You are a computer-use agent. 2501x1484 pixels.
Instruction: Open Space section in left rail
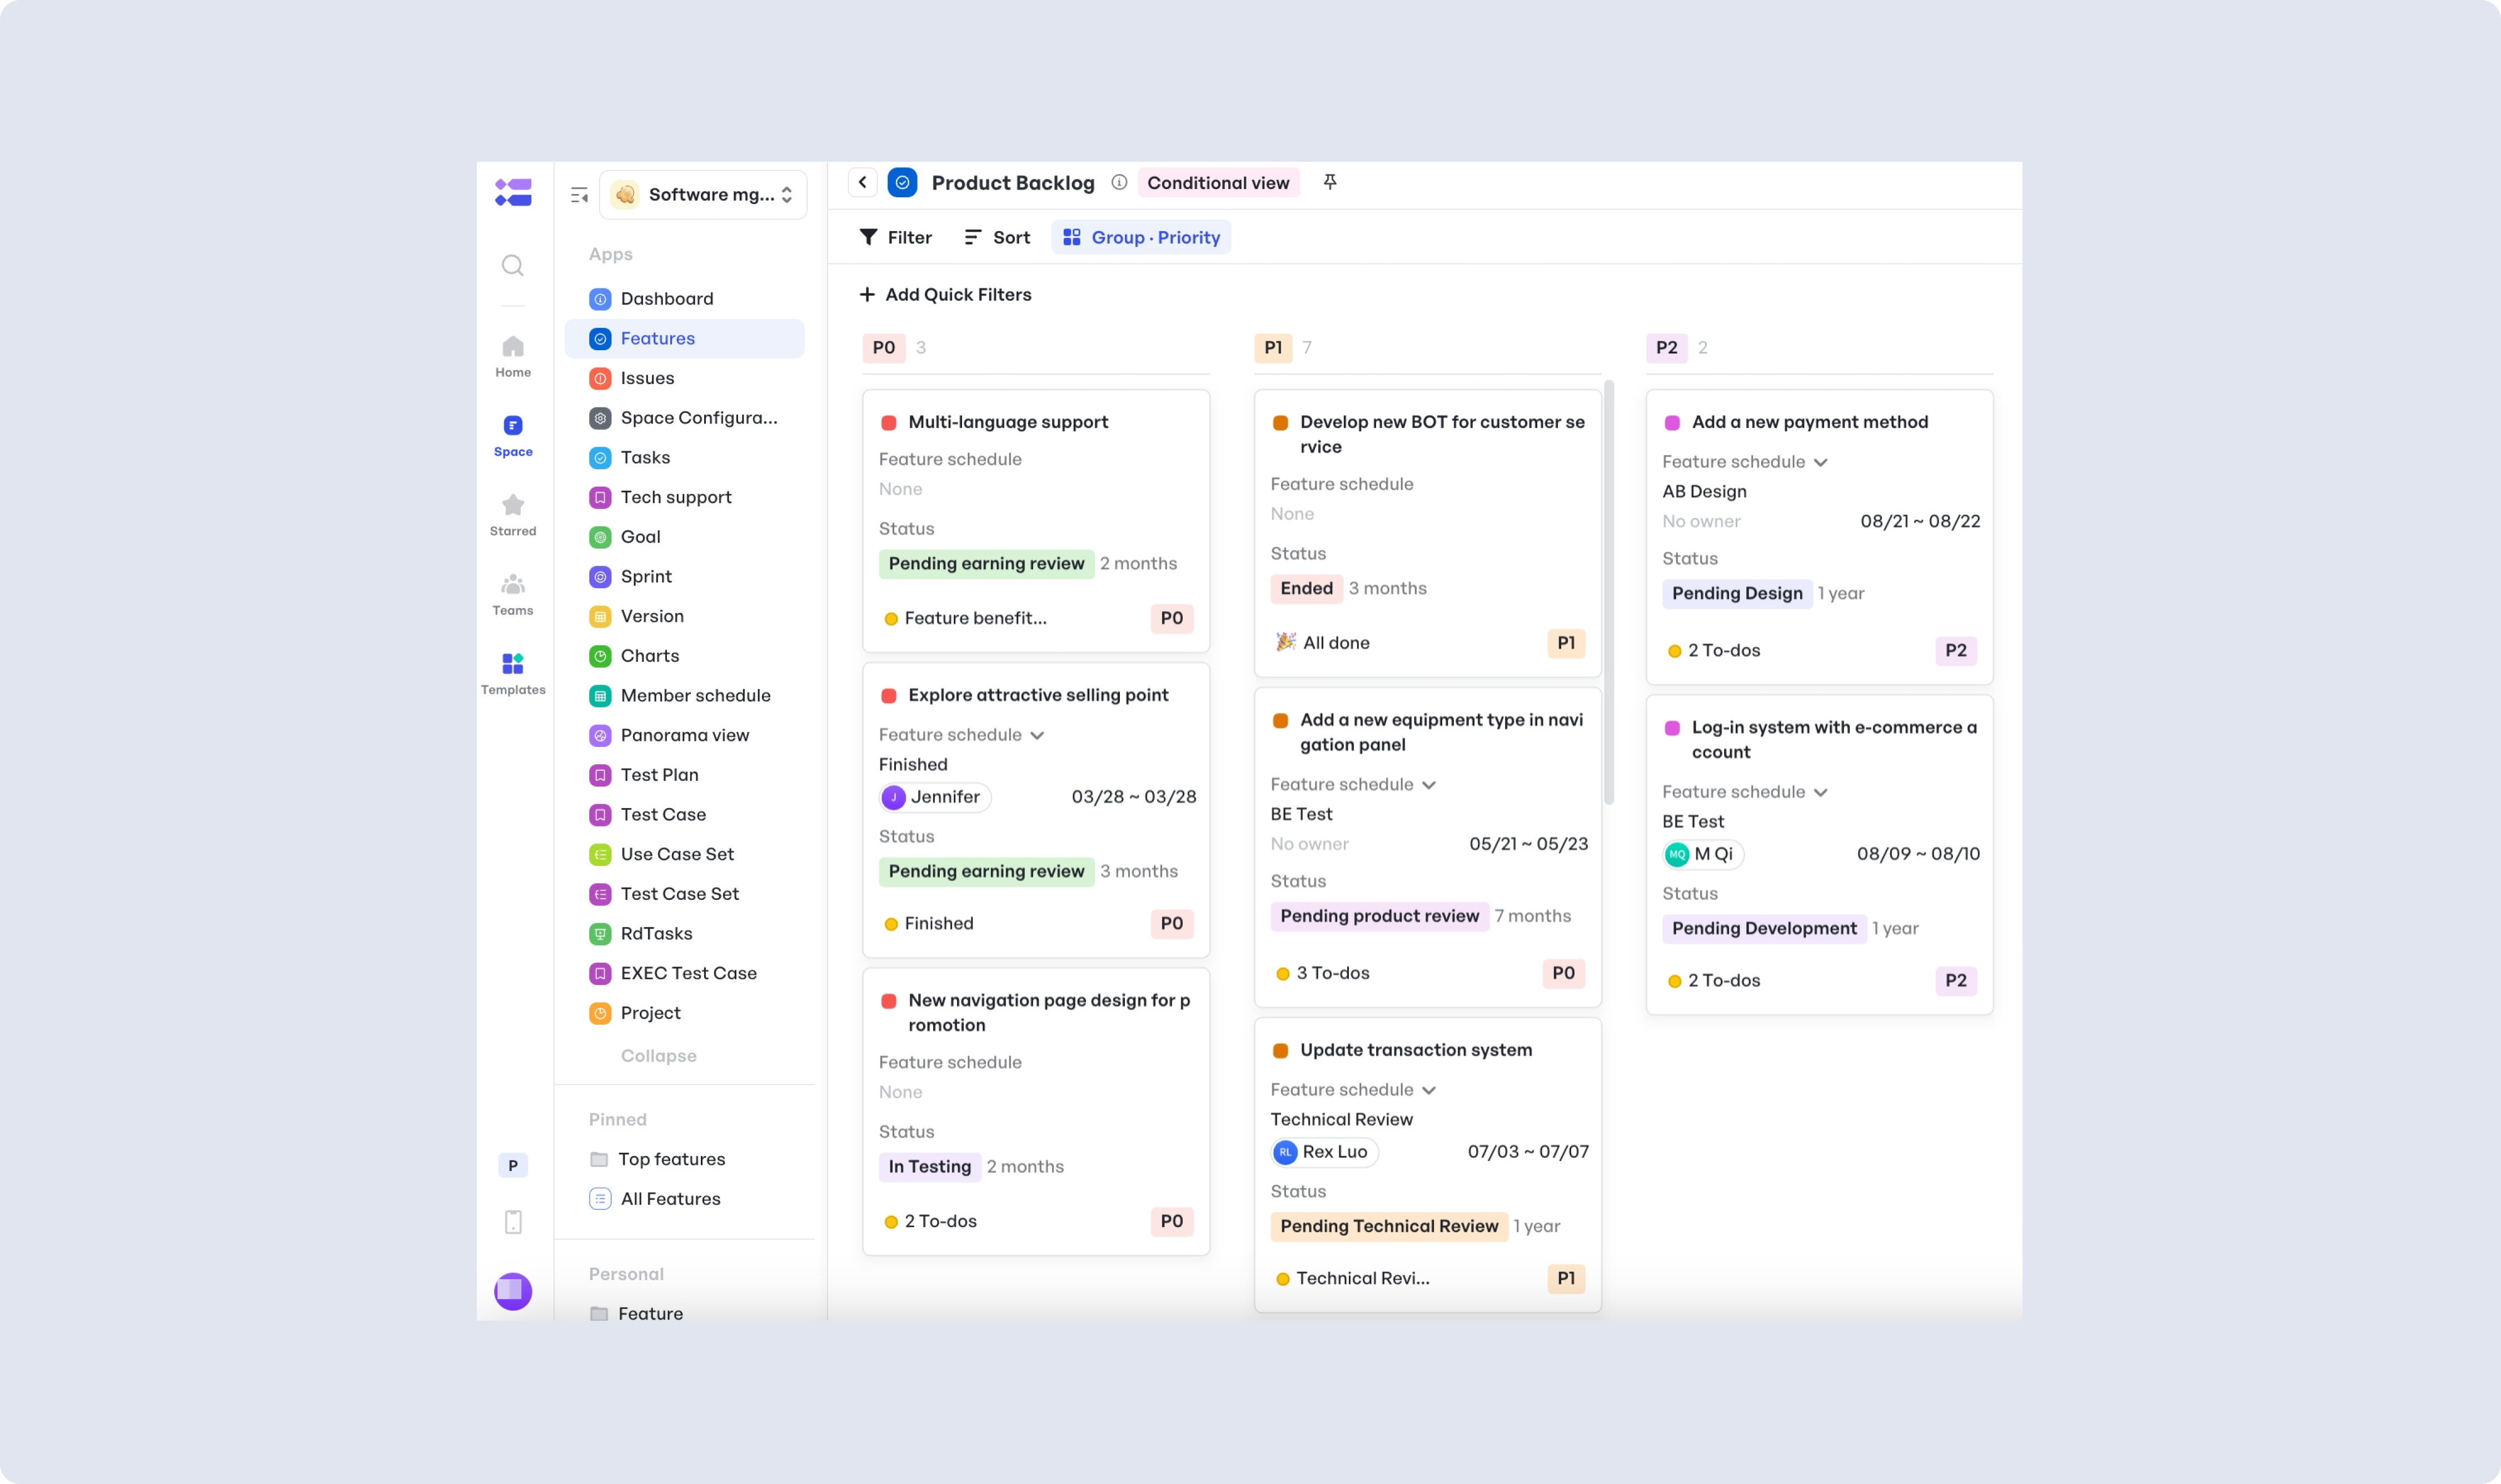click(513, 437)
